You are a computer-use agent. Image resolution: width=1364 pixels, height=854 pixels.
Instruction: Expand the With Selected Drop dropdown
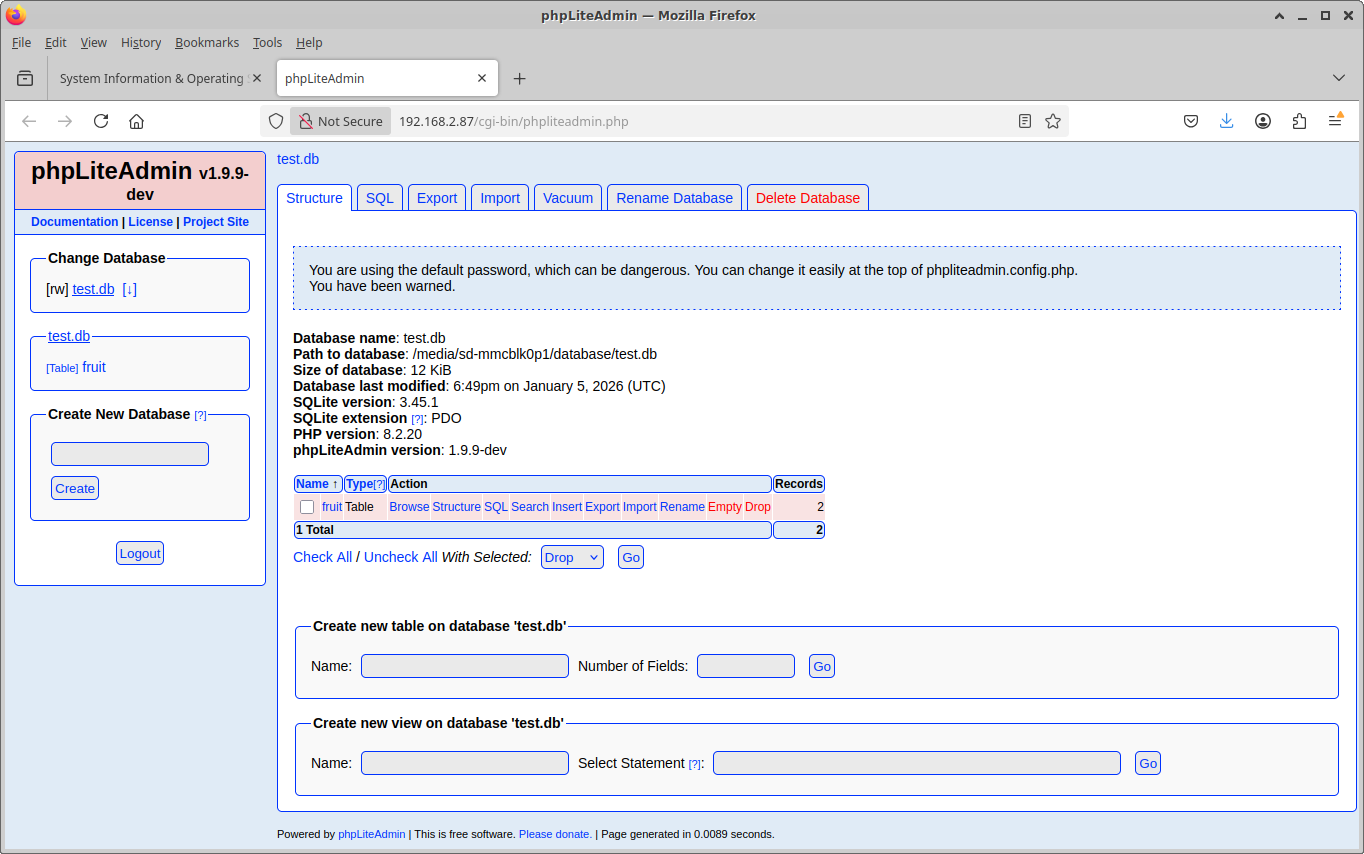572,557
